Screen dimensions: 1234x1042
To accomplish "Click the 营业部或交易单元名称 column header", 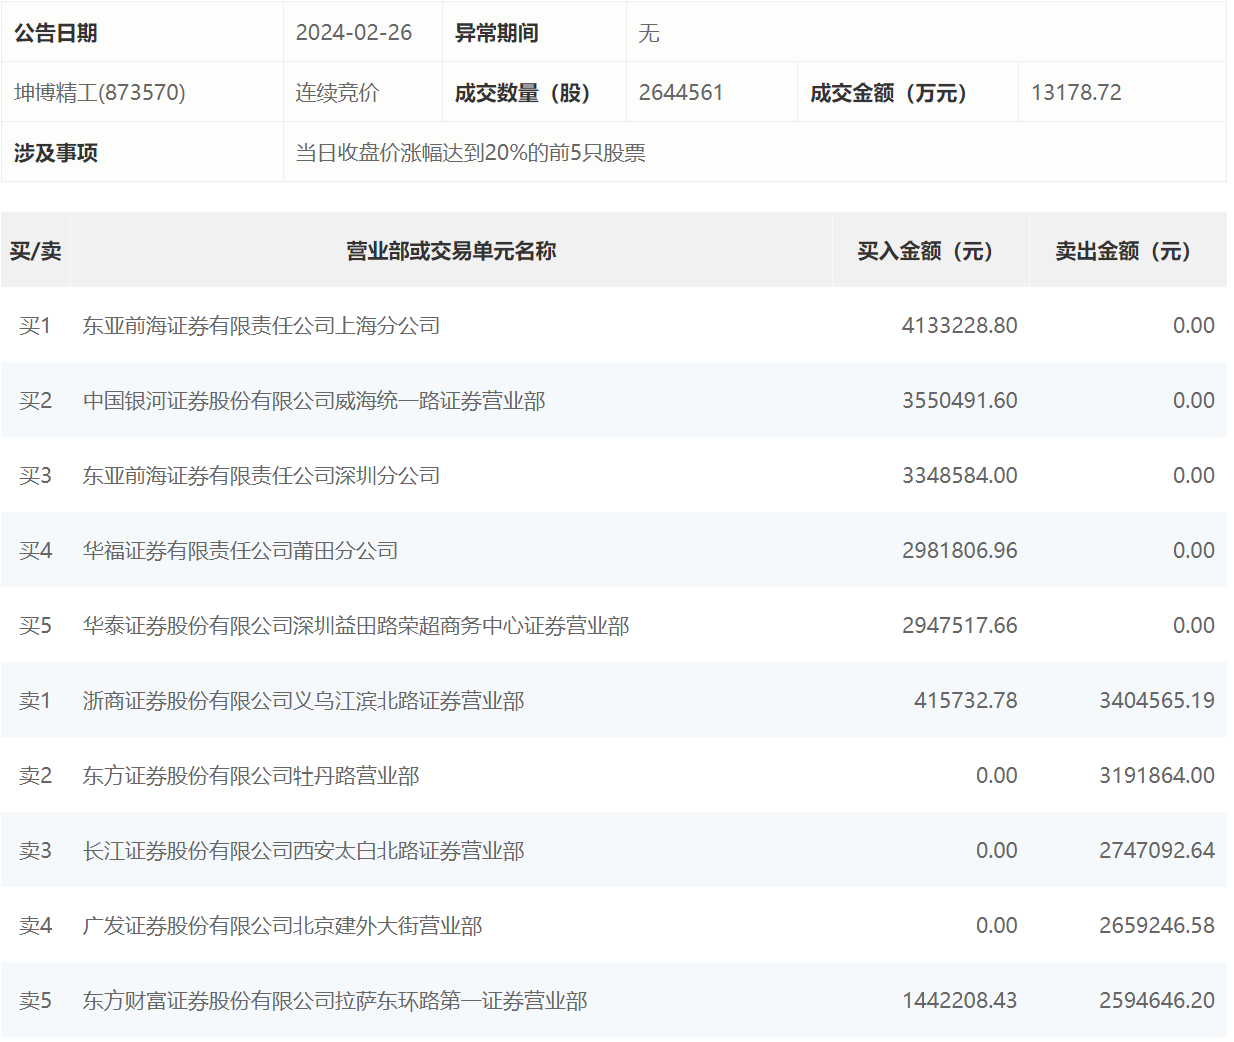I will coord(451,251).
